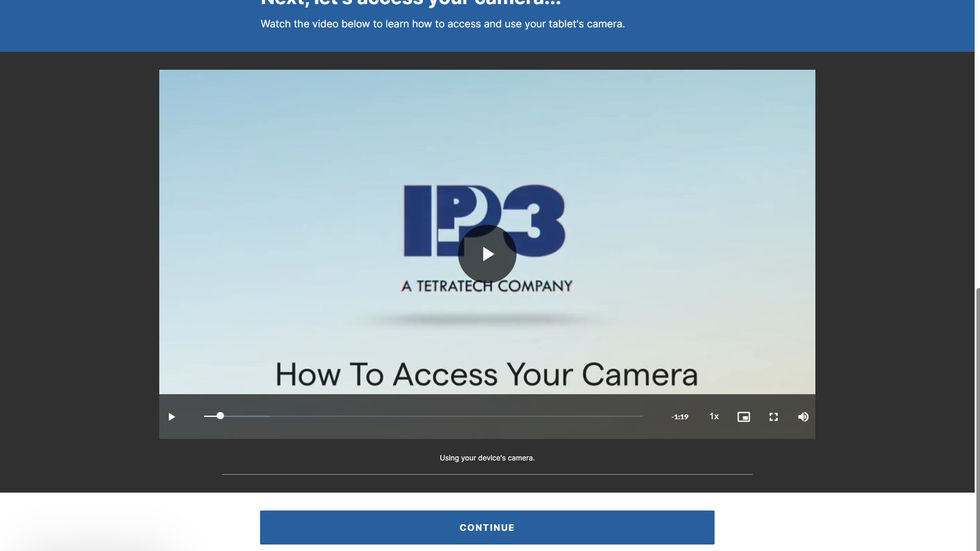Start playback with the small play icon in control bar
Image resolution: width=980 pixels, height=551 pixels.
point(171,417)
